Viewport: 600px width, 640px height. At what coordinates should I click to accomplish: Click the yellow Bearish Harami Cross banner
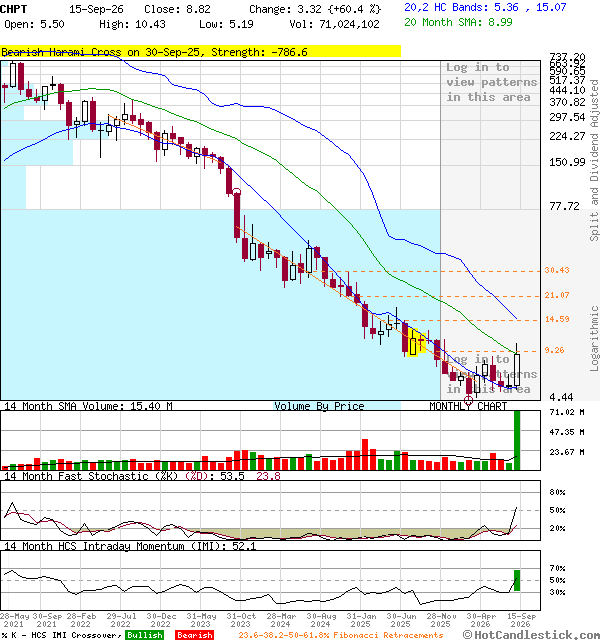coord(200,52)
